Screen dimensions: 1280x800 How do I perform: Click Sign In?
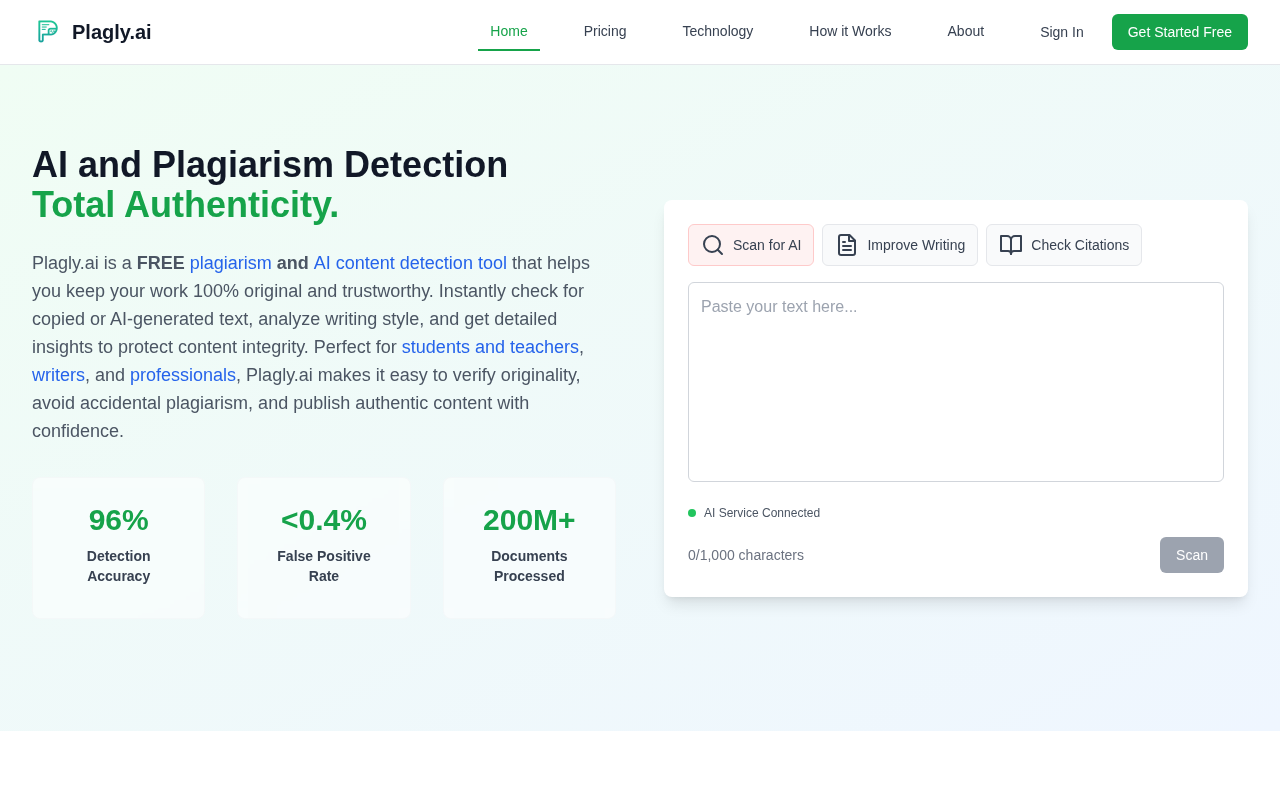point(1061,32)
